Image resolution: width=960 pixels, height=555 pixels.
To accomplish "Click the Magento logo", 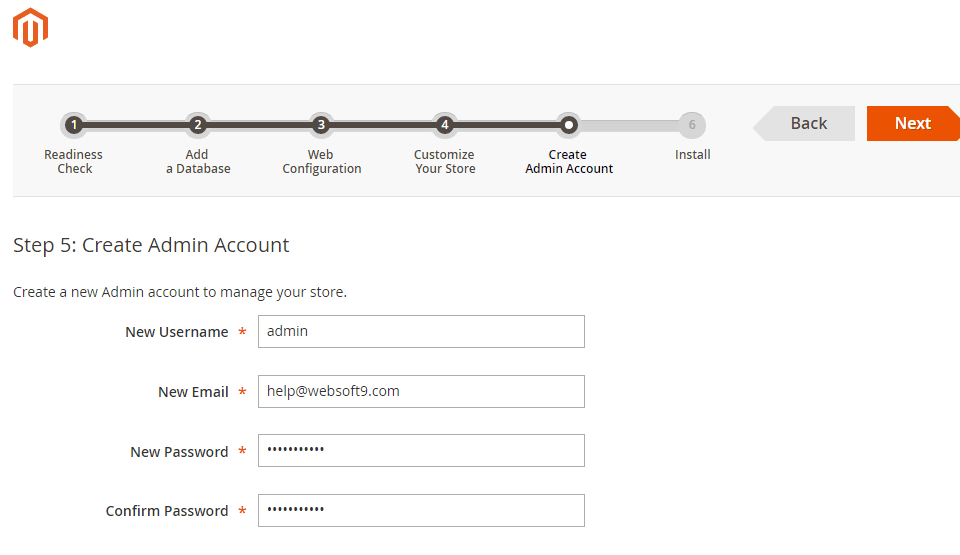I will tap(31, 28).
